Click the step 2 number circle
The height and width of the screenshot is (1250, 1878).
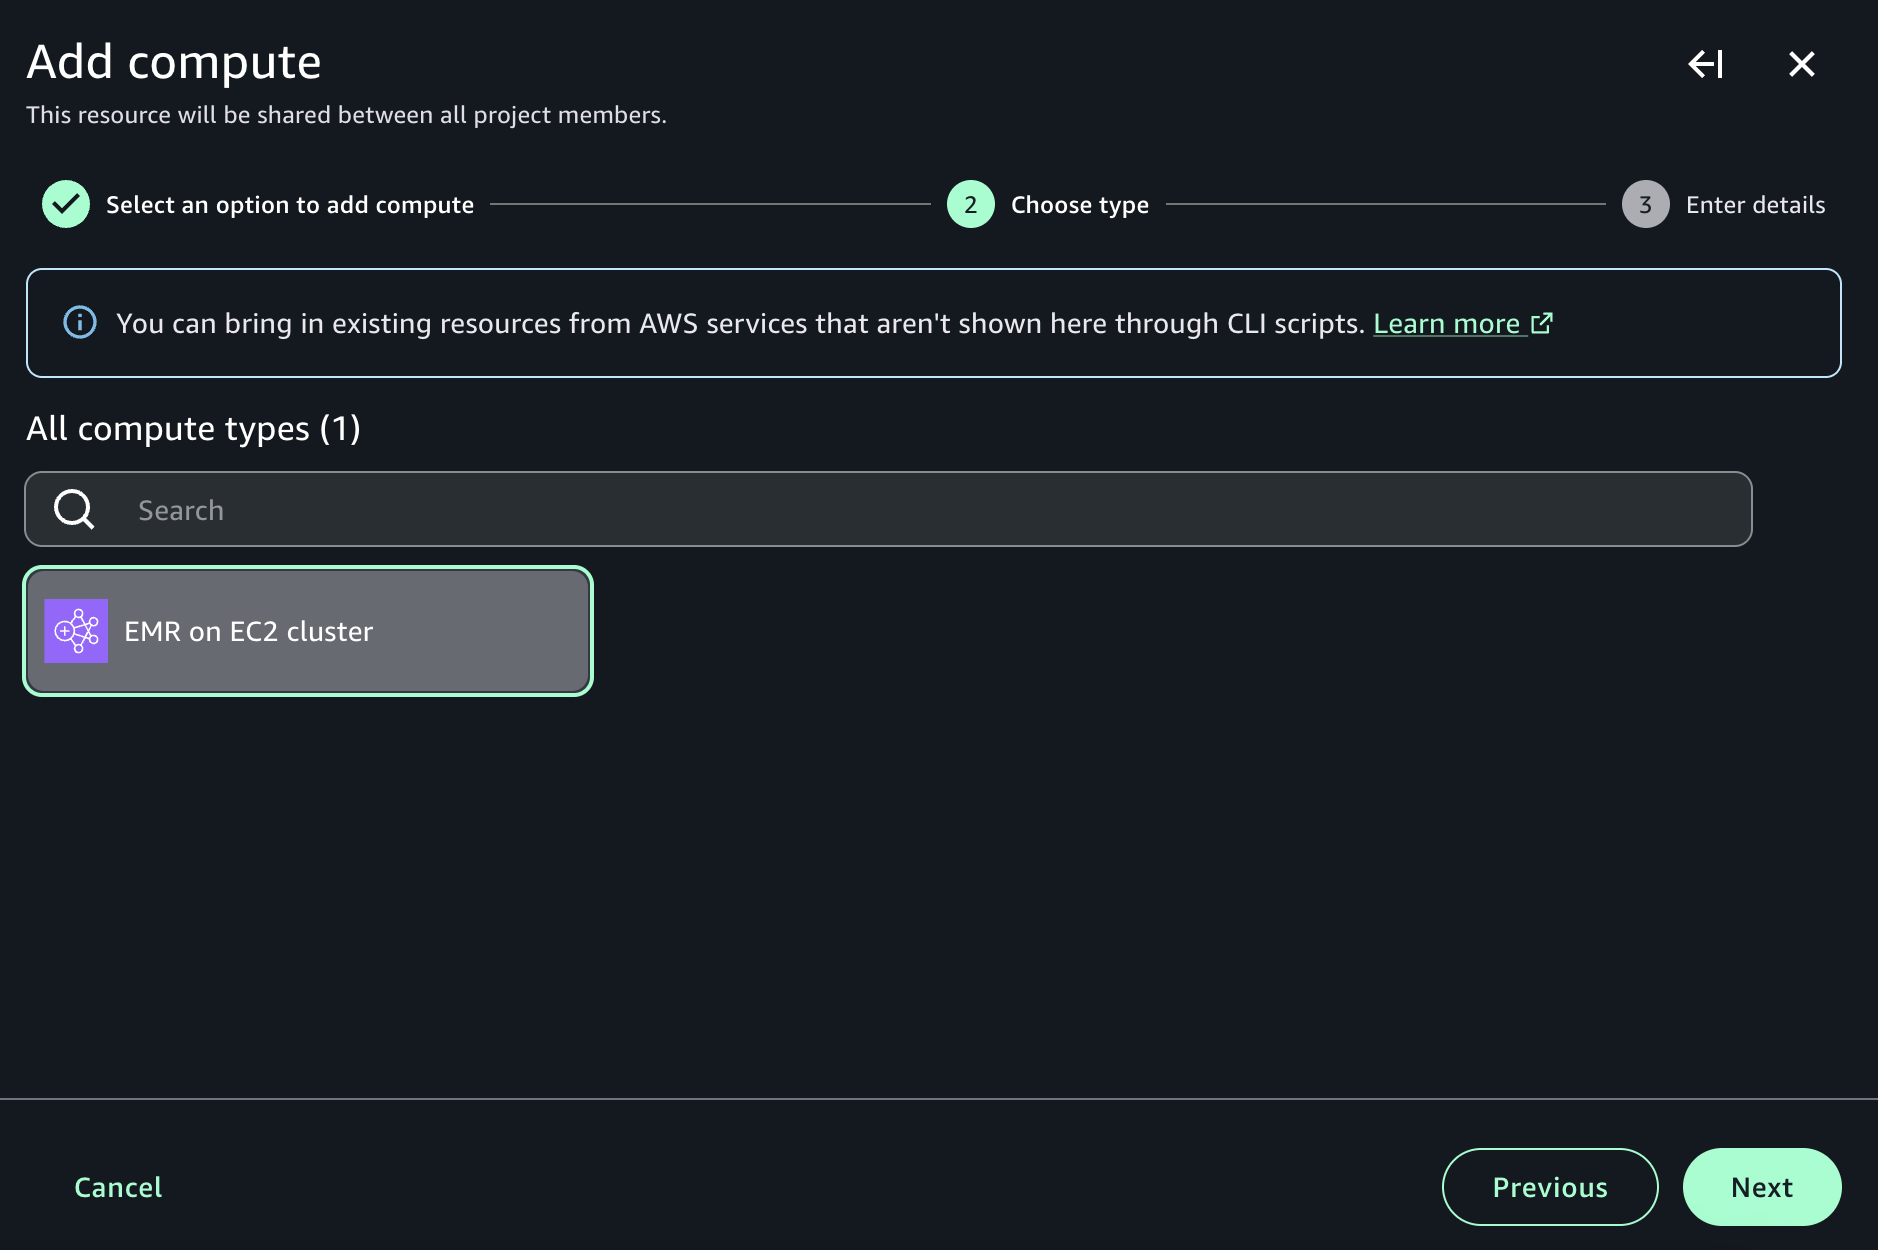(x=970, y=205)
